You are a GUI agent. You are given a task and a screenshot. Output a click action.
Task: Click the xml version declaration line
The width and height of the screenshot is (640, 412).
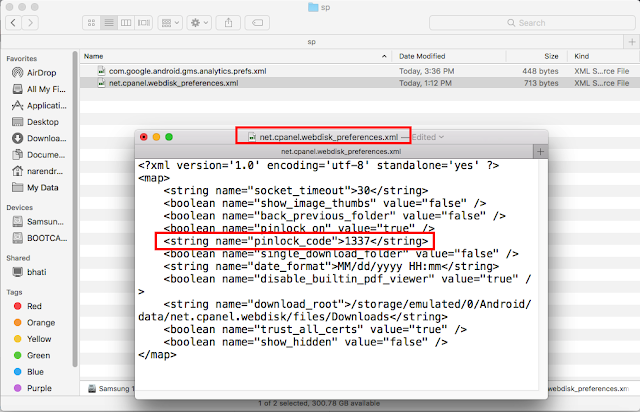click(318, 165)
